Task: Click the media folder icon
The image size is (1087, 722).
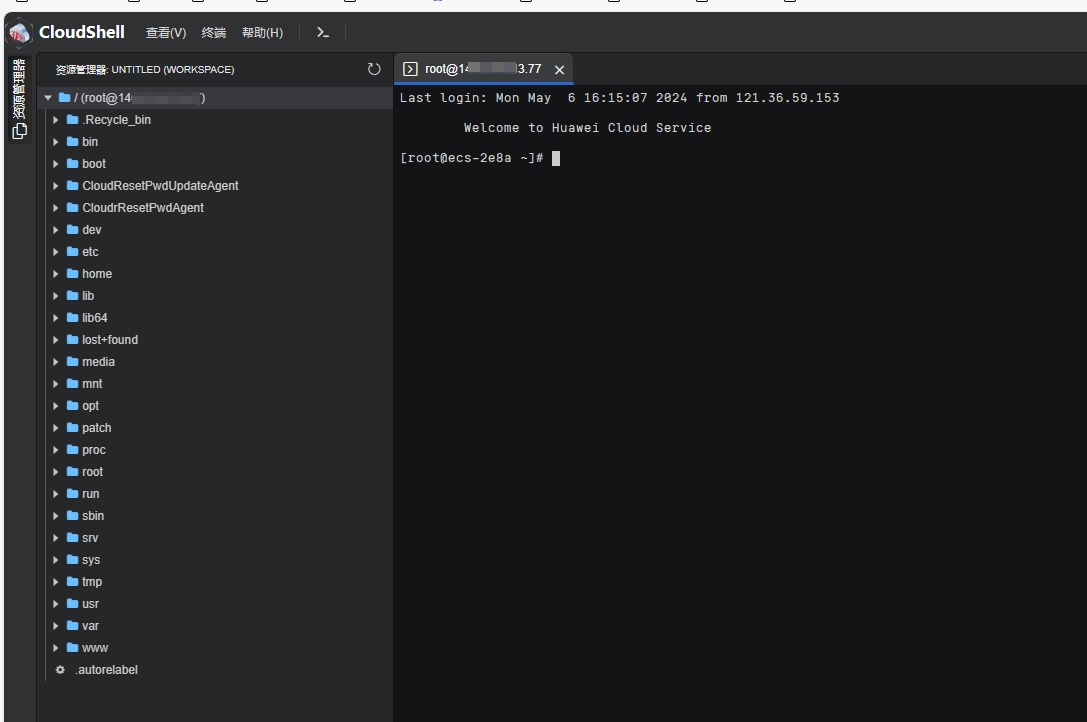Action: coord(72,361)
